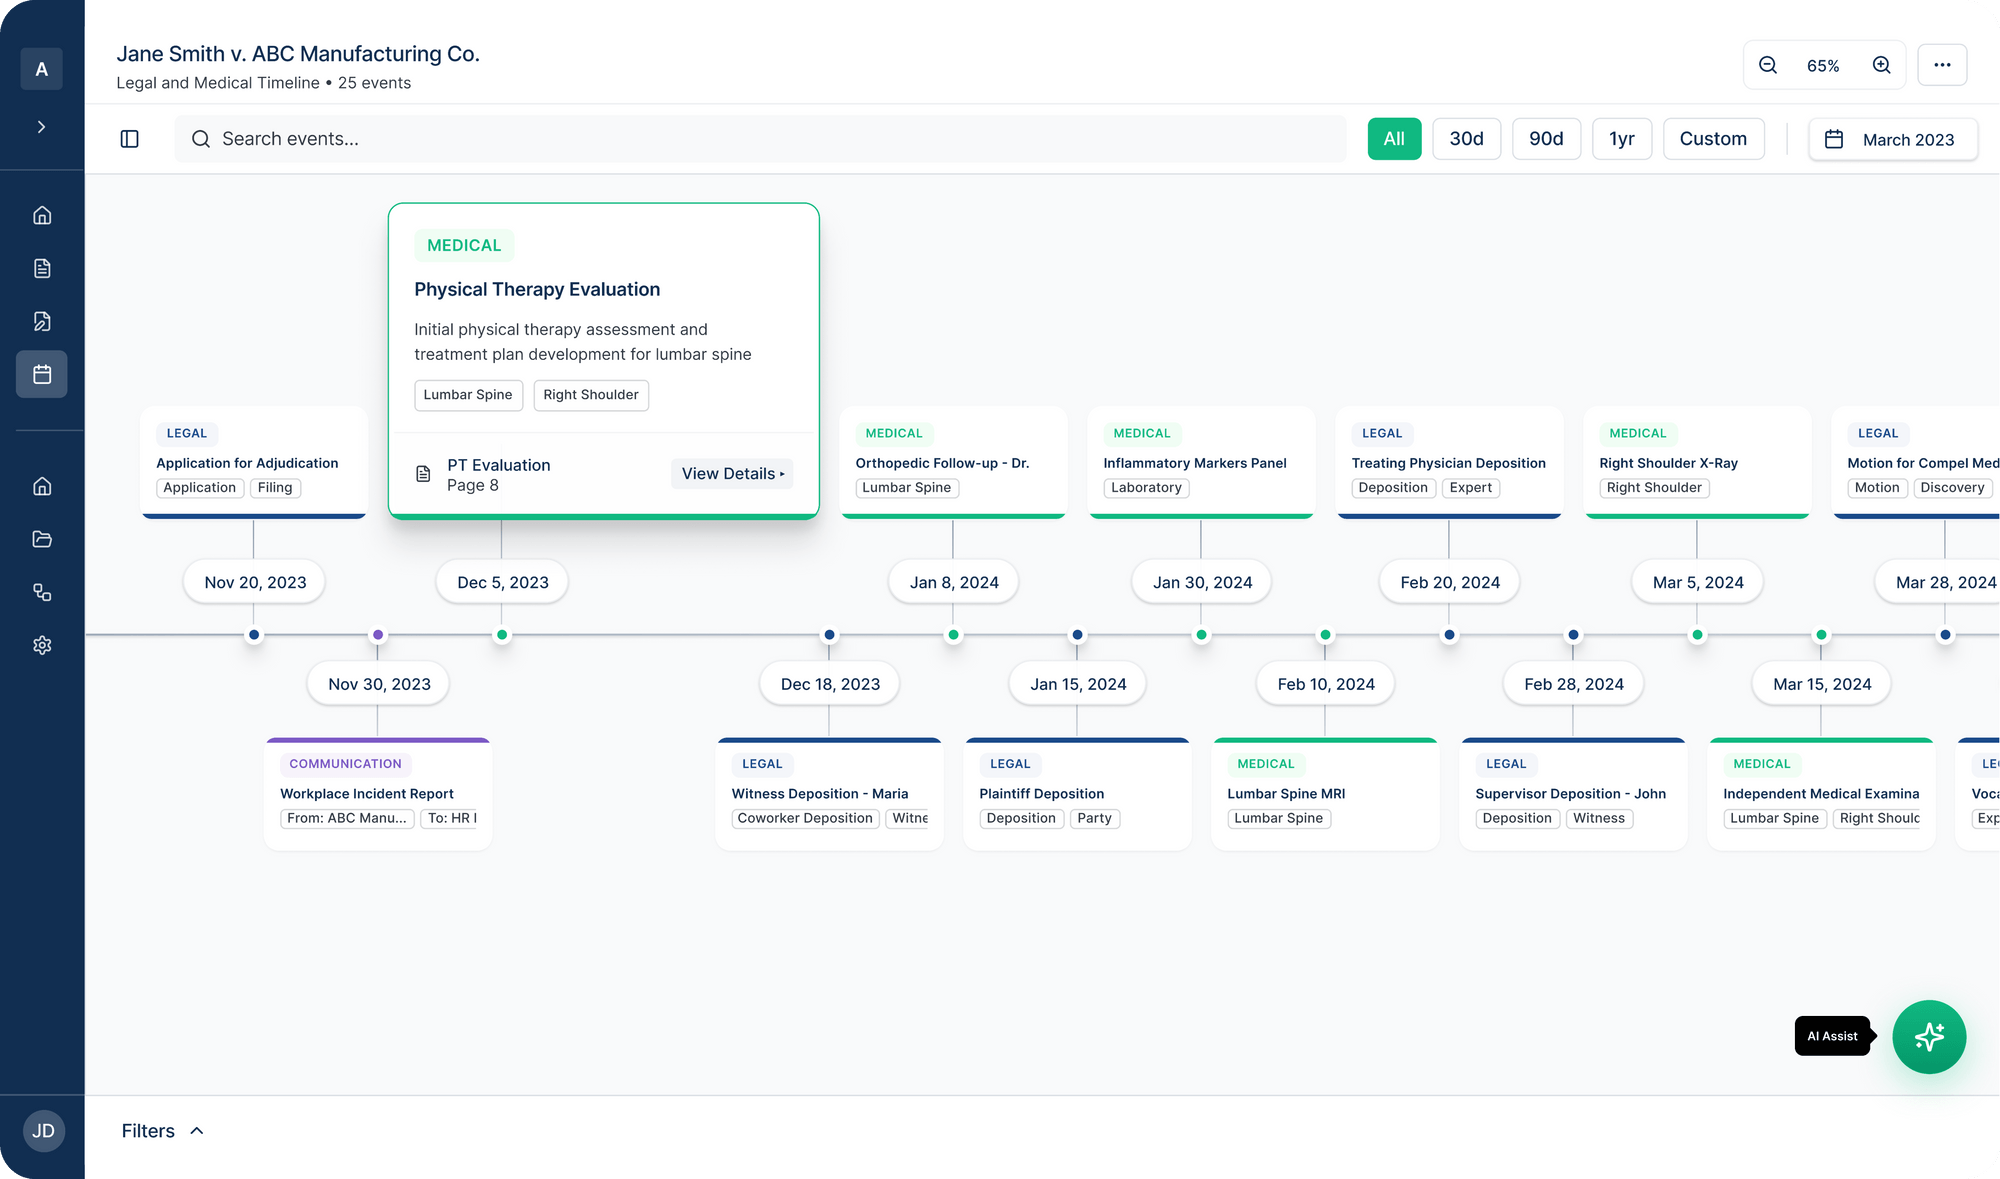Expand the Filters panel chevron
Image resolution: width=2000 pixels, height=1179 pixels.
pyautogui.click(x=197, y=1131)
